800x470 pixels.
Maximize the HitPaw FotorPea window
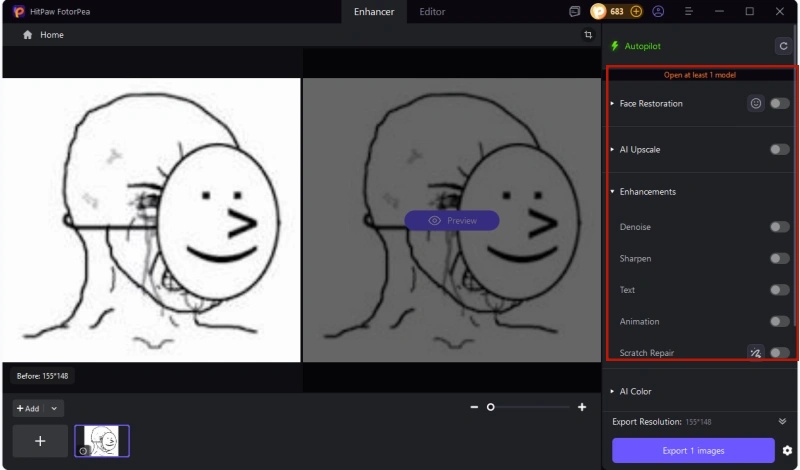(x=749, y=11)
